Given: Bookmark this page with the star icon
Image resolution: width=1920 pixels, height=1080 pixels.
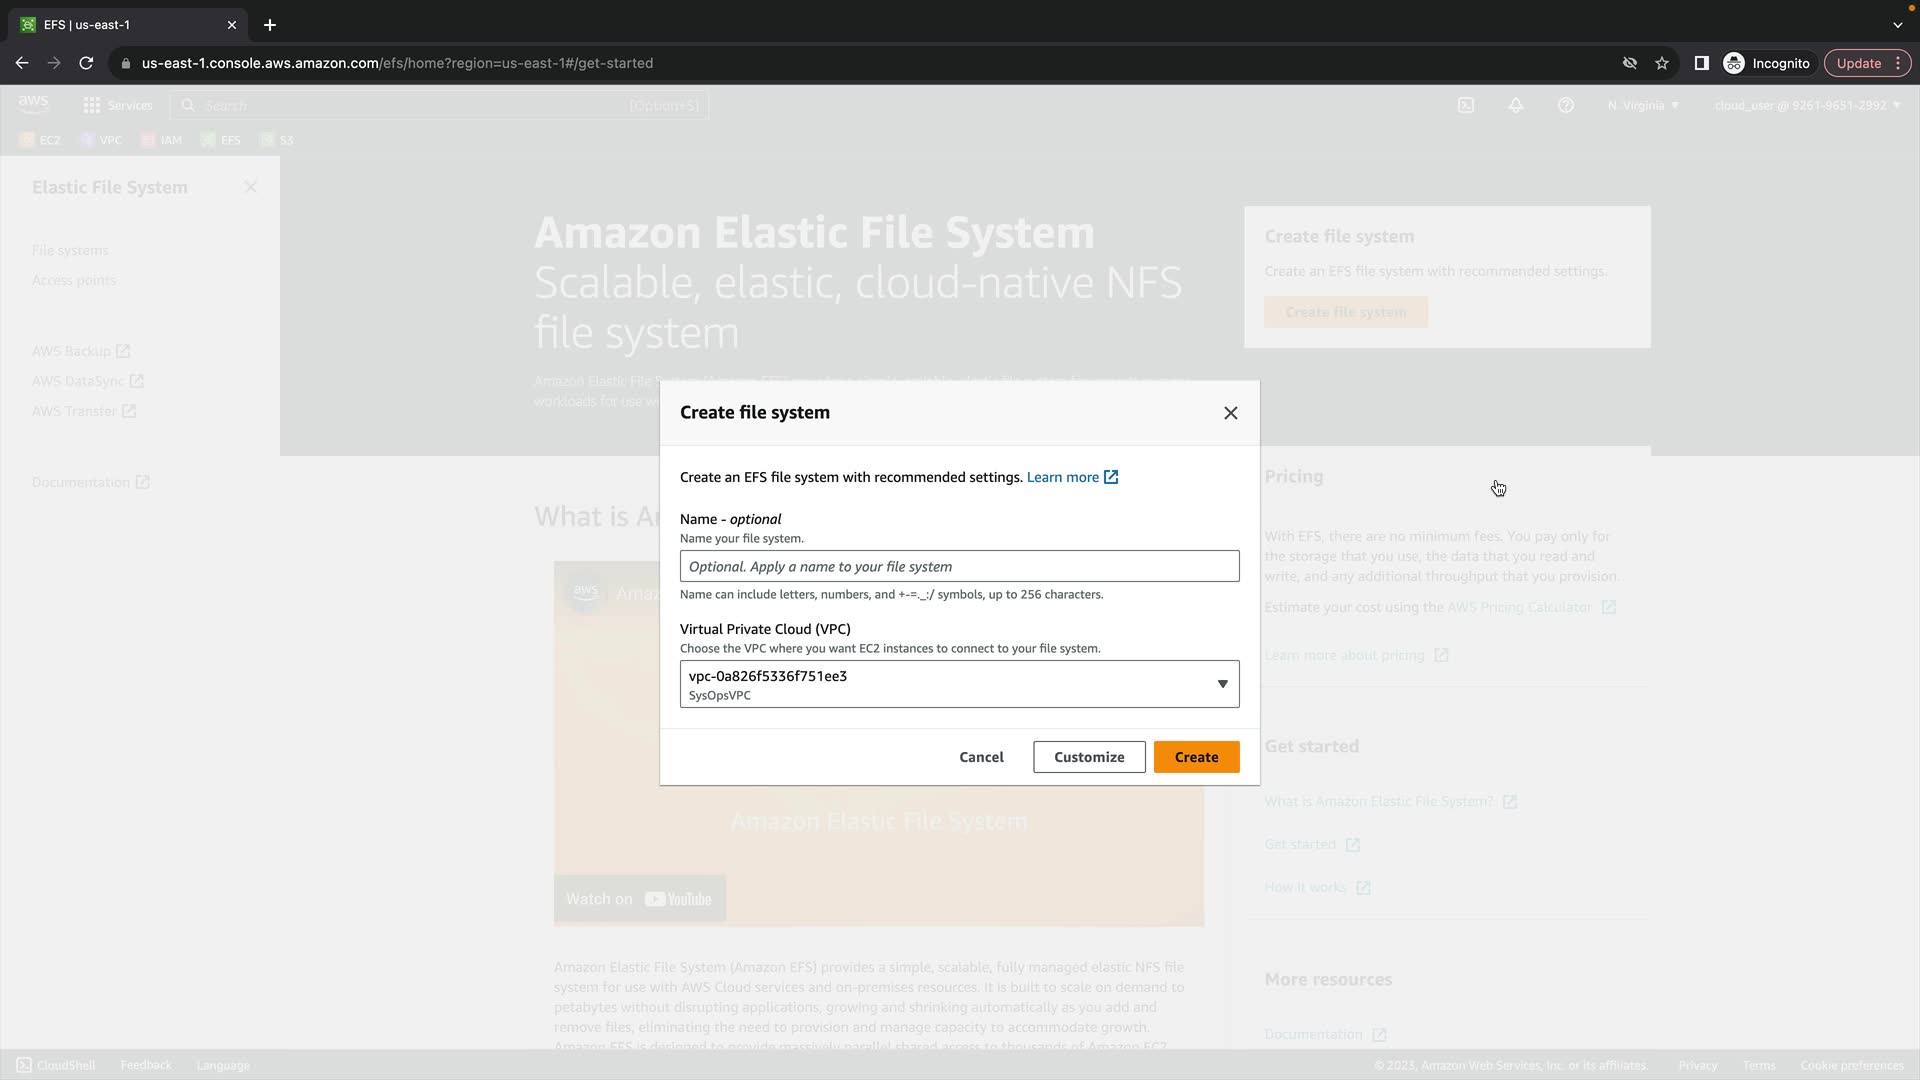Looking at the screenshot, I should click(x=1662, y=63).
